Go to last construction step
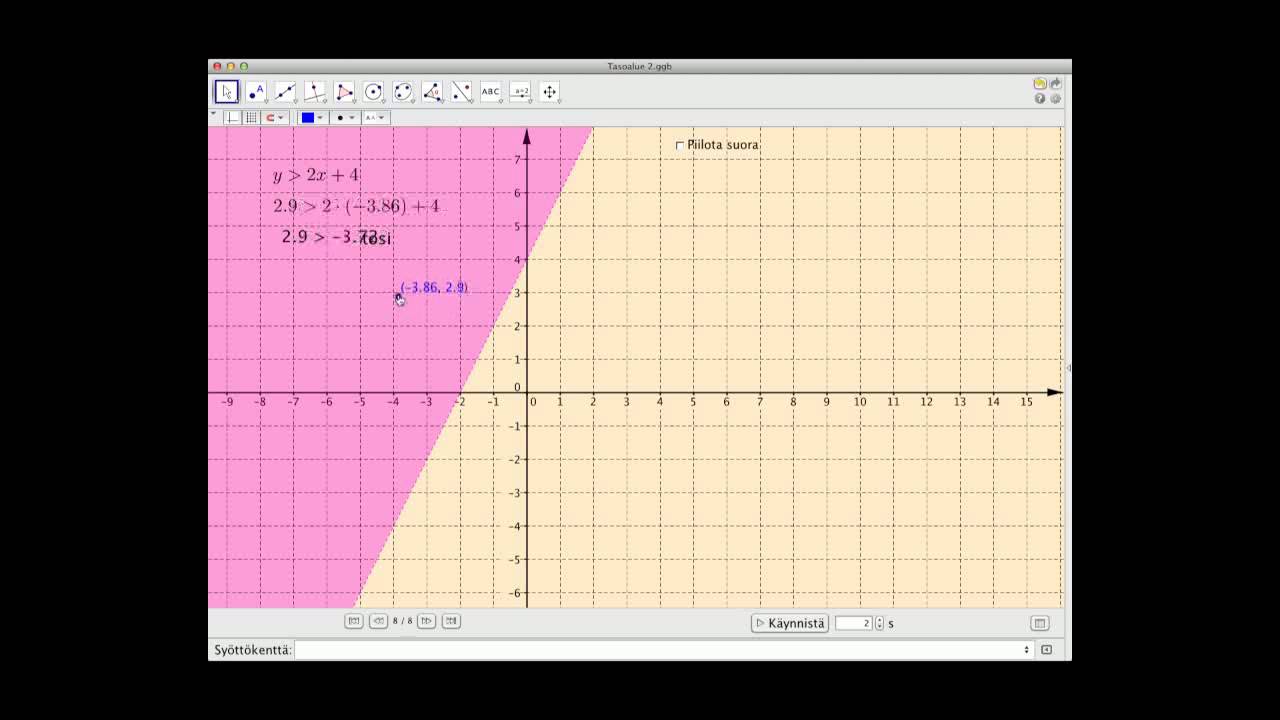The height and width of the screenshot is (720, 1280). click(451, 621)
